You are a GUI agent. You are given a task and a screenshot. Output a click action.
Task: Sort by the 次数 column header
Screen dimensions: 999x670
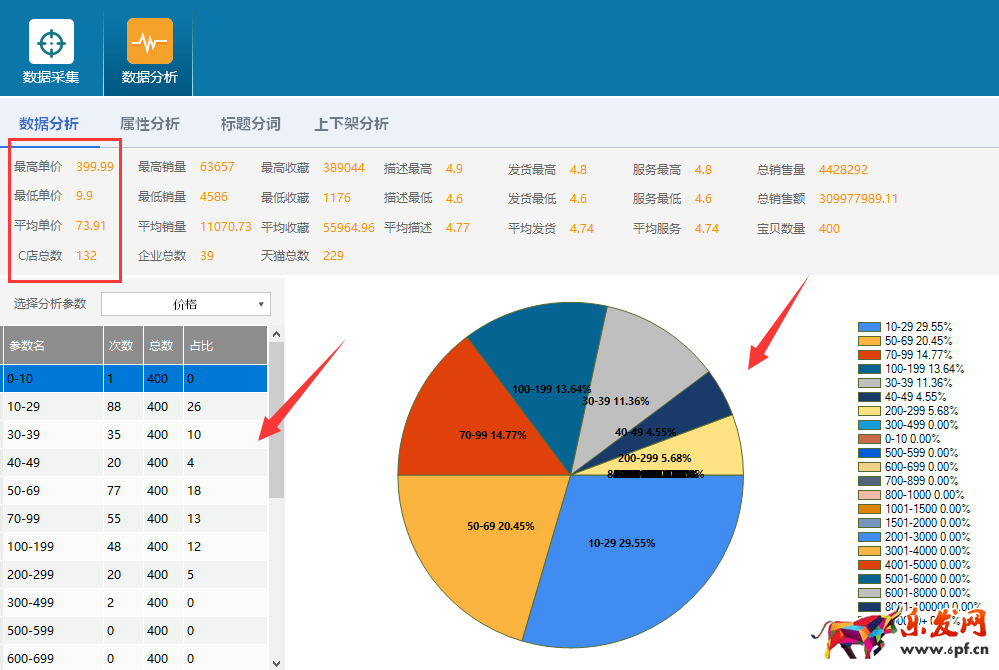click(x=121, y=345)
